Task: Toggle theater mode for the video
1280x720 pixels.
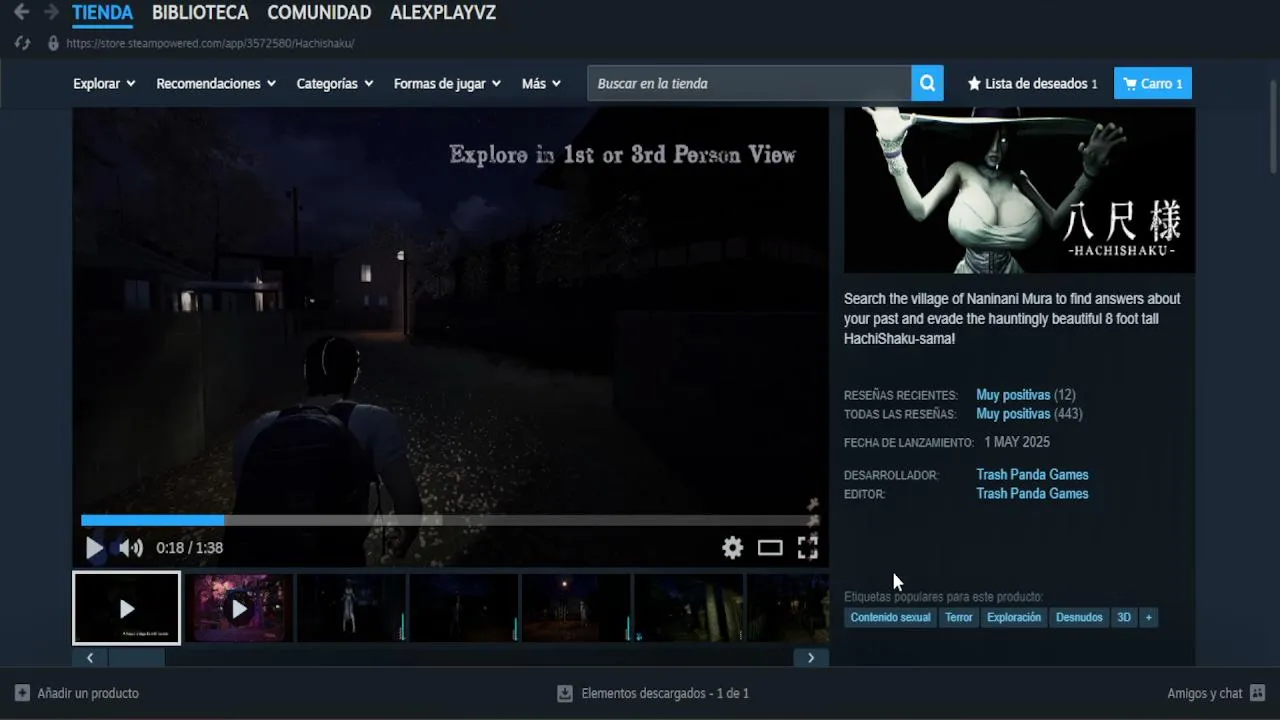Action: (x=770, y=548)
